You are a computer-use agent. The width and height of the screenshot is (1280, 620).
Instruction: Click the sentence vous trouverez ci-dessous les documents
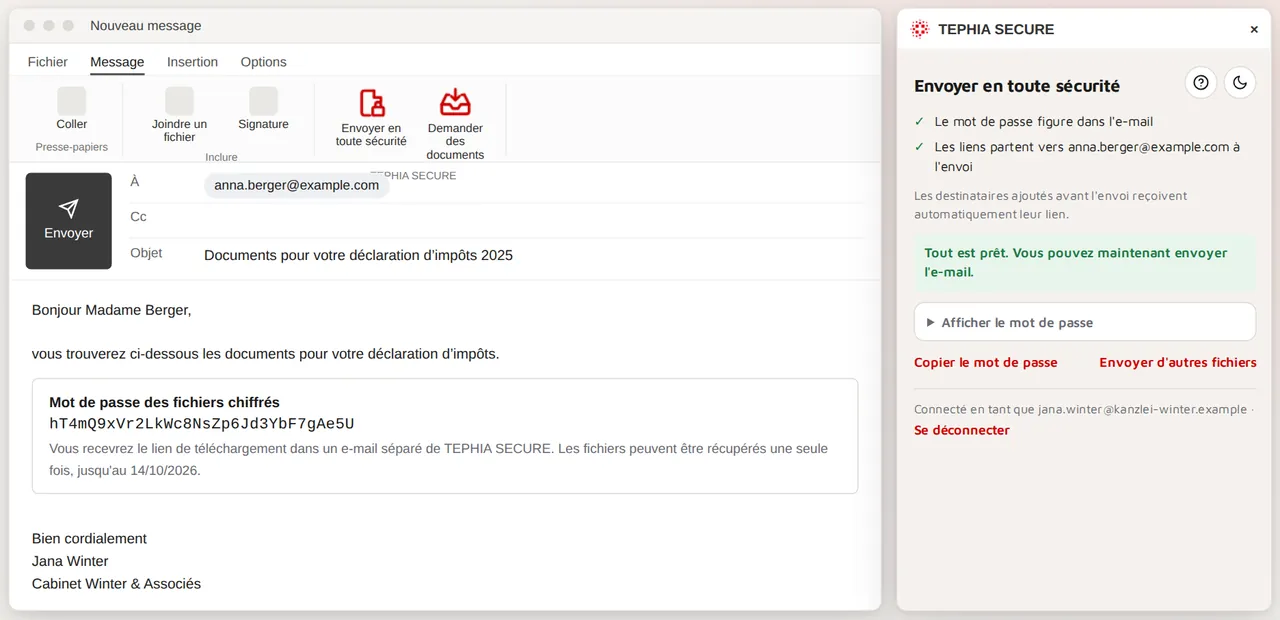click(265, 353)
